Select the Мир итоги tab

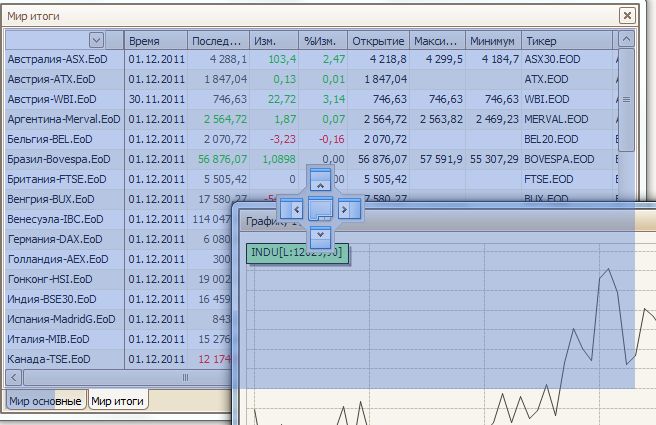118,401
